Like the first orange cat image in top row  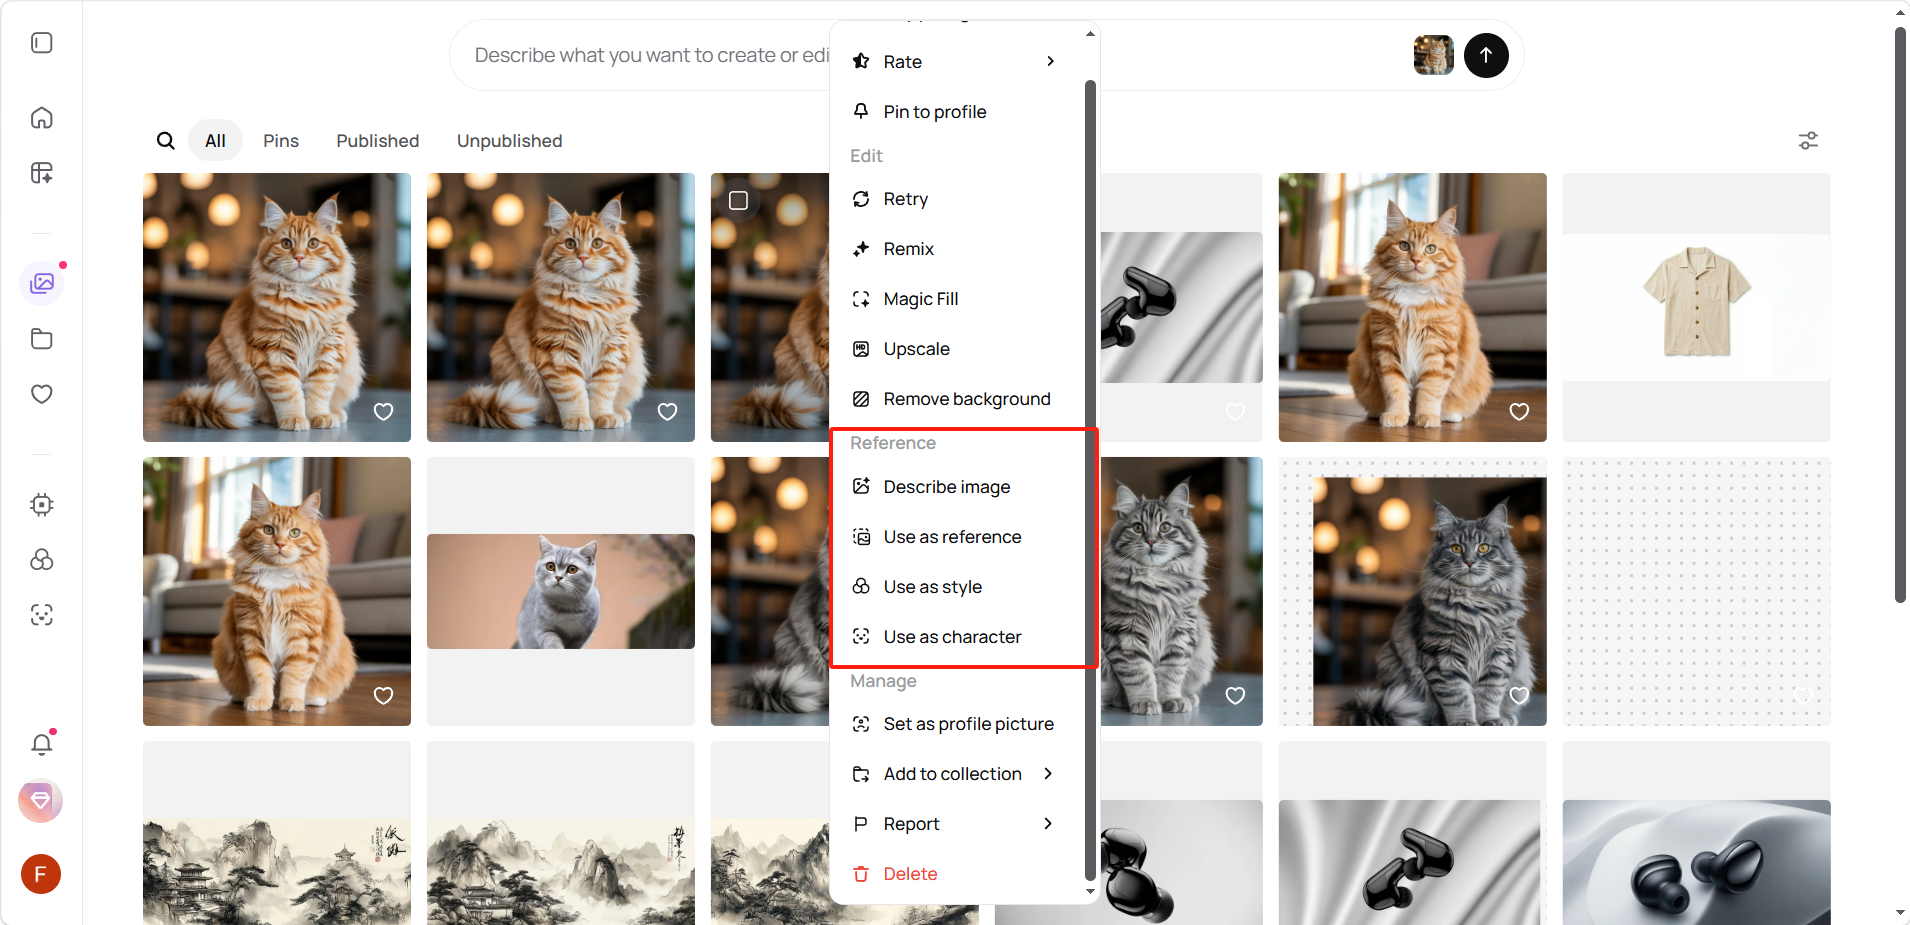point(384,412)
